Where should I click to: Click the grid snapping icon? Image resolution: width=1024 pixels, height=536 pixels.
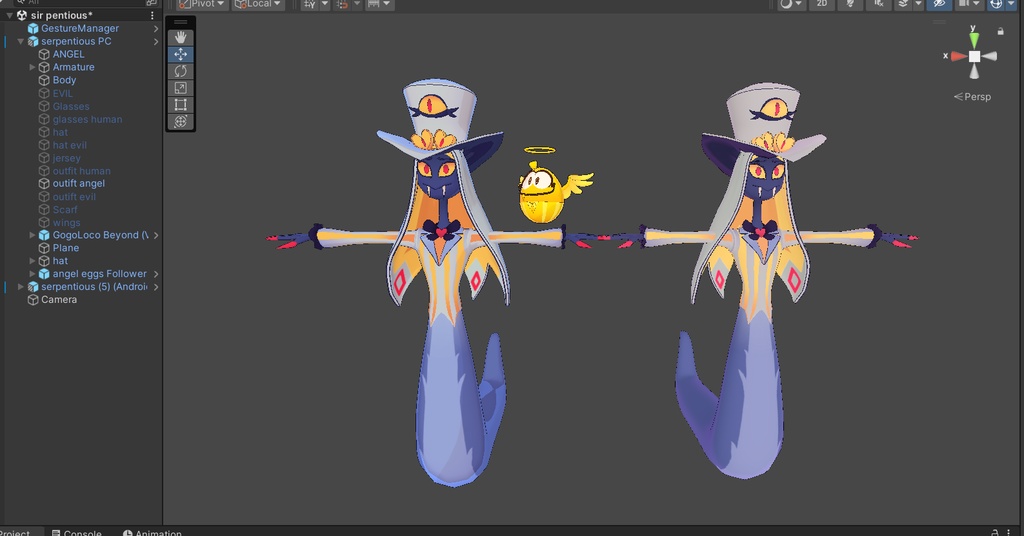point(310,4)
